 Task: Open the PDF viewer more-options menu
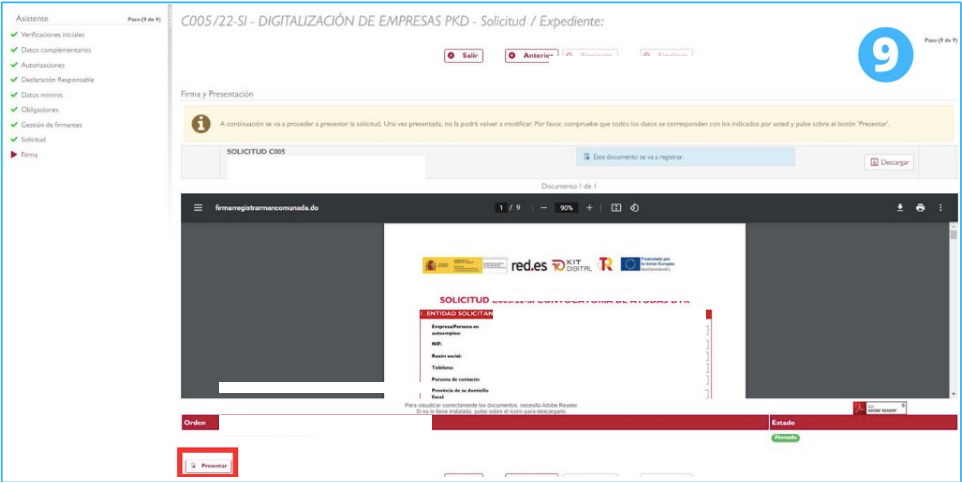pyautogui.click(x=941, y=207)
